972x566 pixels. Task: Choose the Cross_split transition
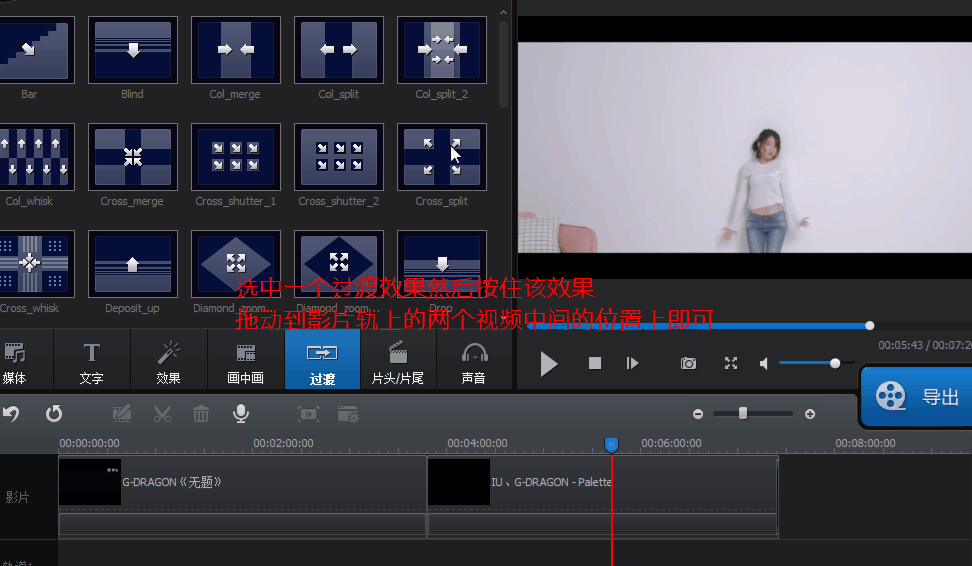pyautogui.click(x=441, y=157)
